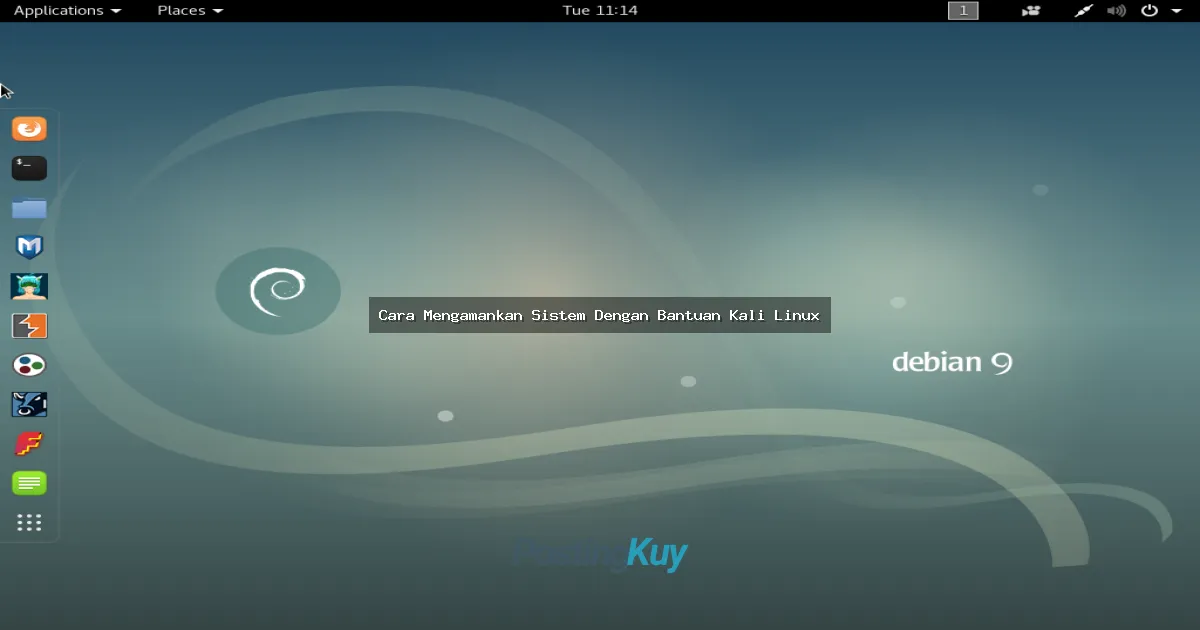Launch Faraday IDE red F icon
1200x630 pixels.
pyautogui.click(x=29, y=444)
